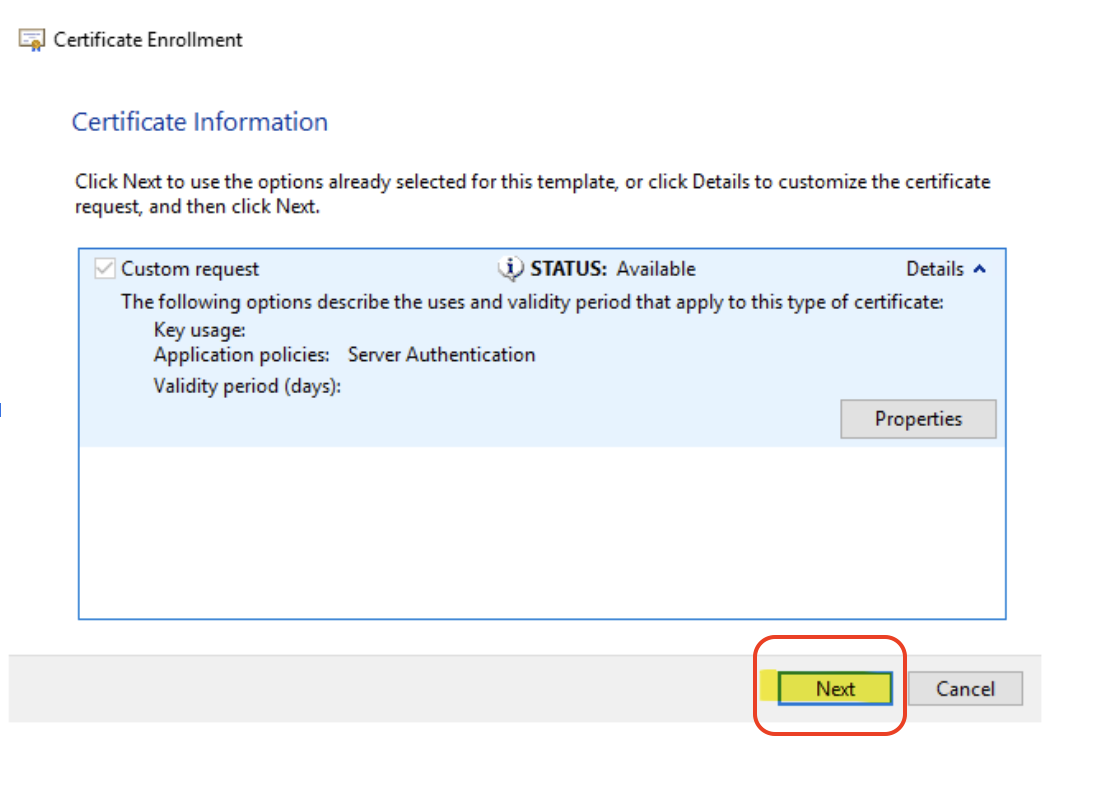Click the STATUS: Available text
Image resolution: width=1096 pixels, height=796 pixels.
pos(612,269)
